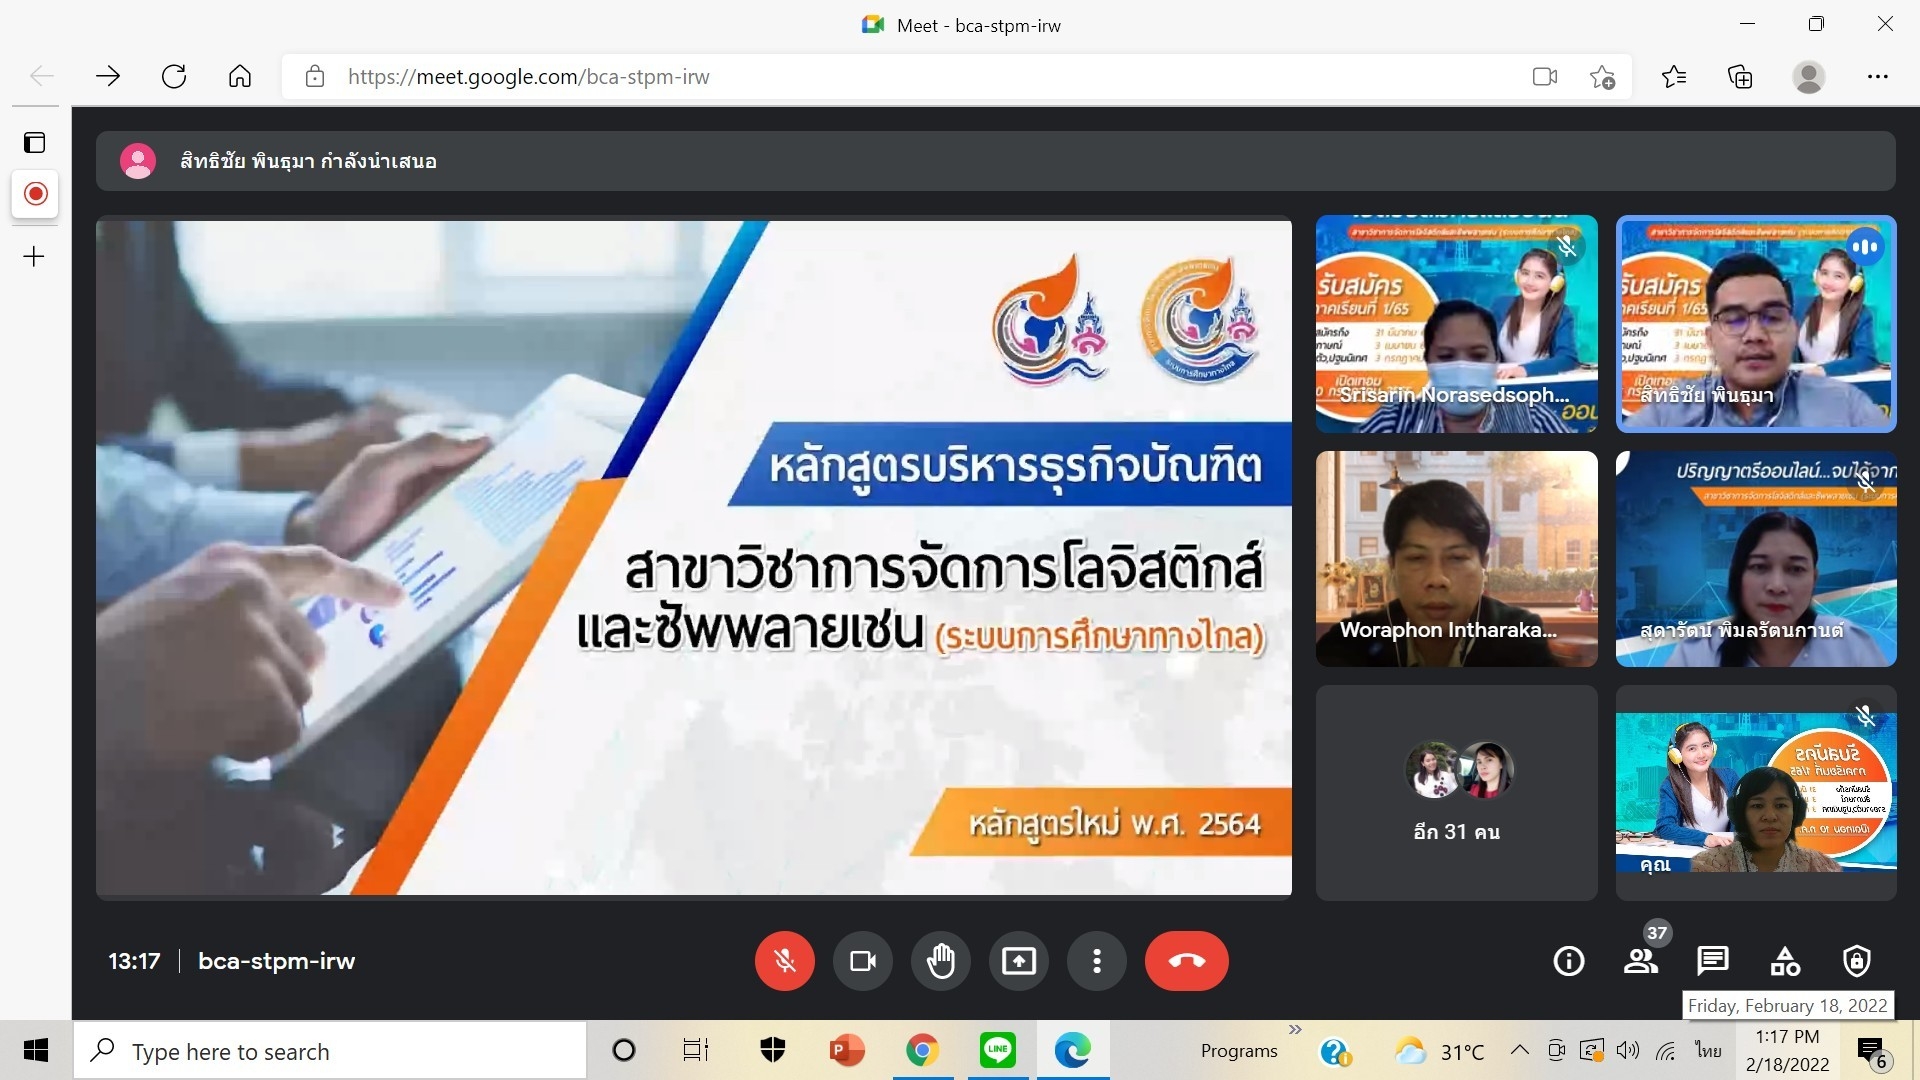Click the tab actions menu in sidebar
The width and height of the screenshot is (1920, 1080).
point(35,142)
